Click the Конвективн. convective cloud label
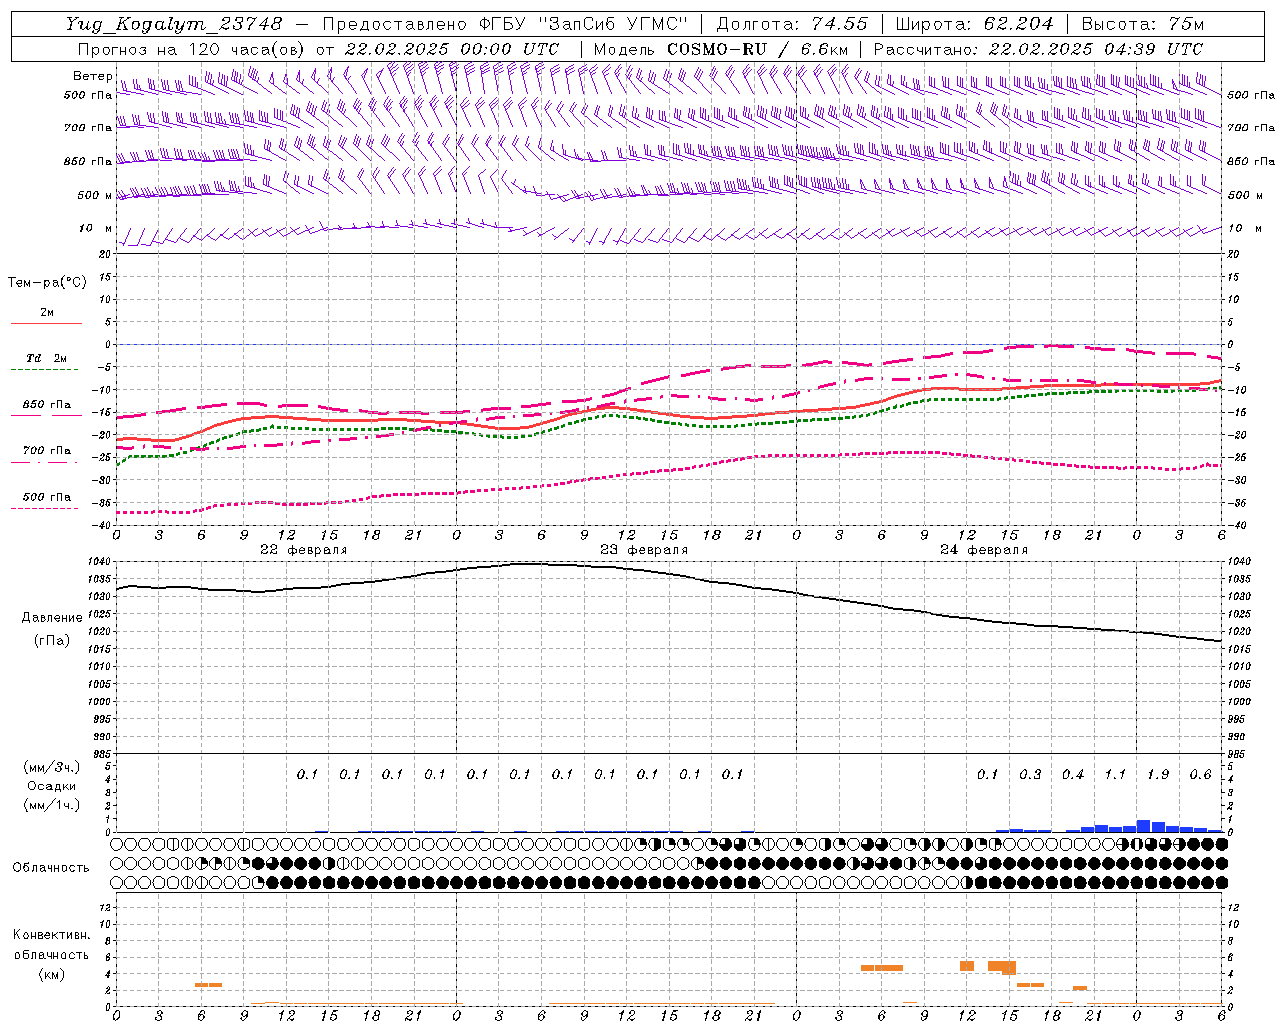 tap(51, 935)
